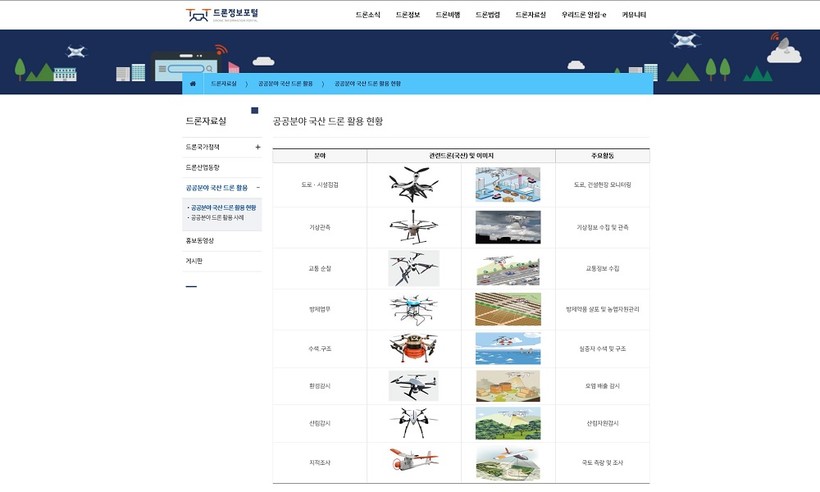
Task: Open 홍보동영상 sidebar link
Action: pos(200,241)
